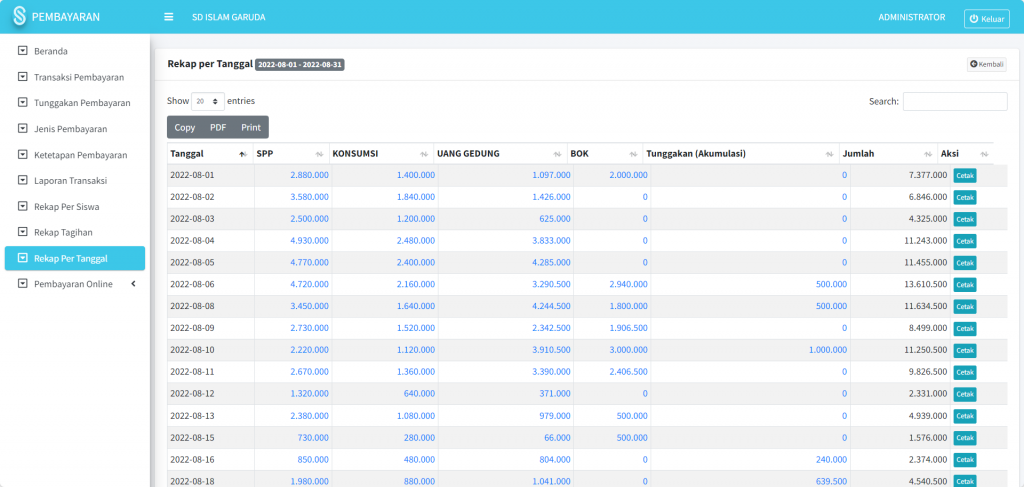Sort by Tunggakan (Akumulasi) column arrows
This screenshot has height=487, width=1024.
(829, 154)
